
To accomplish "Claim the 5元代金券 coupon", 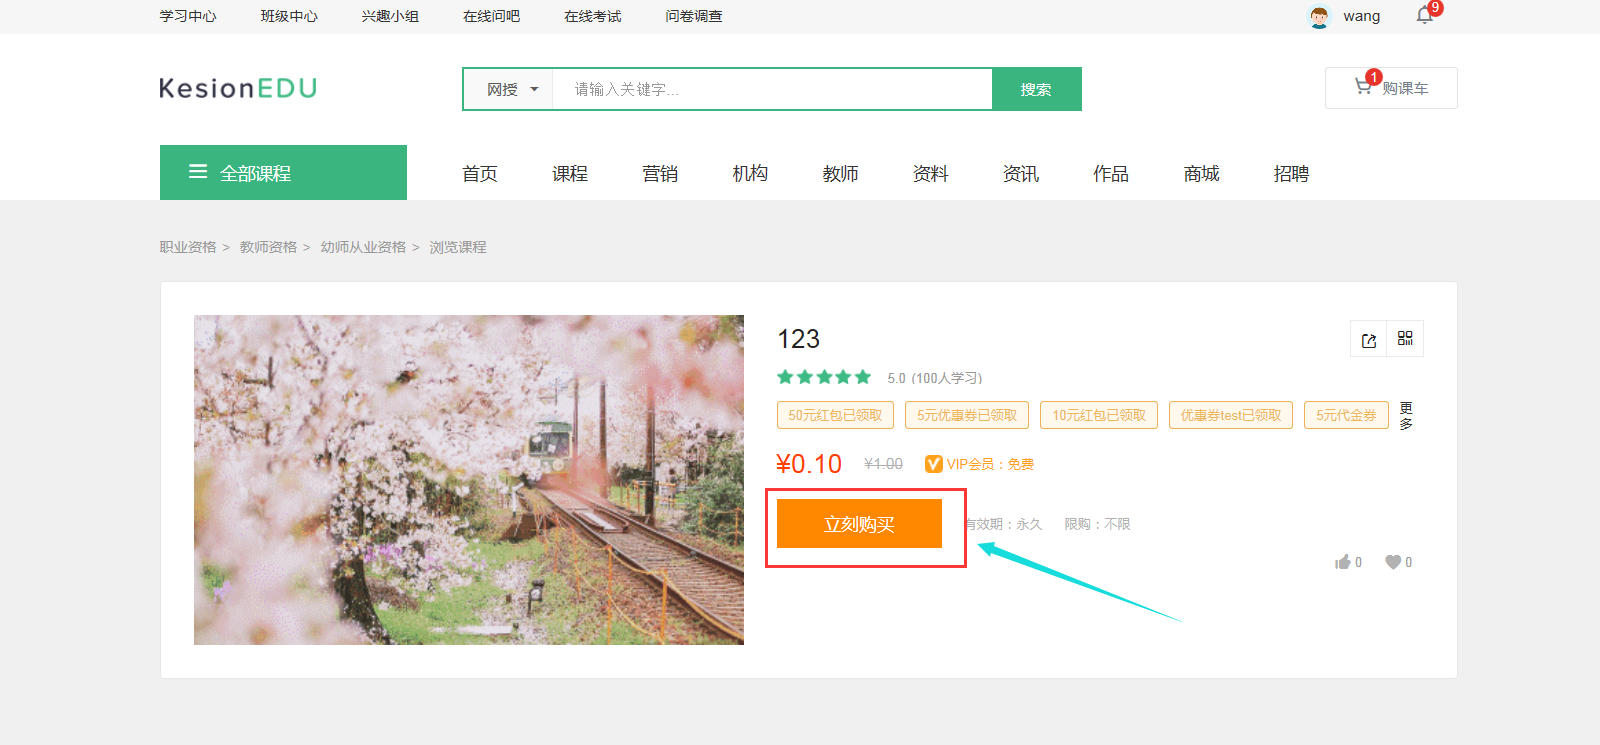I will coord(1346,415).
